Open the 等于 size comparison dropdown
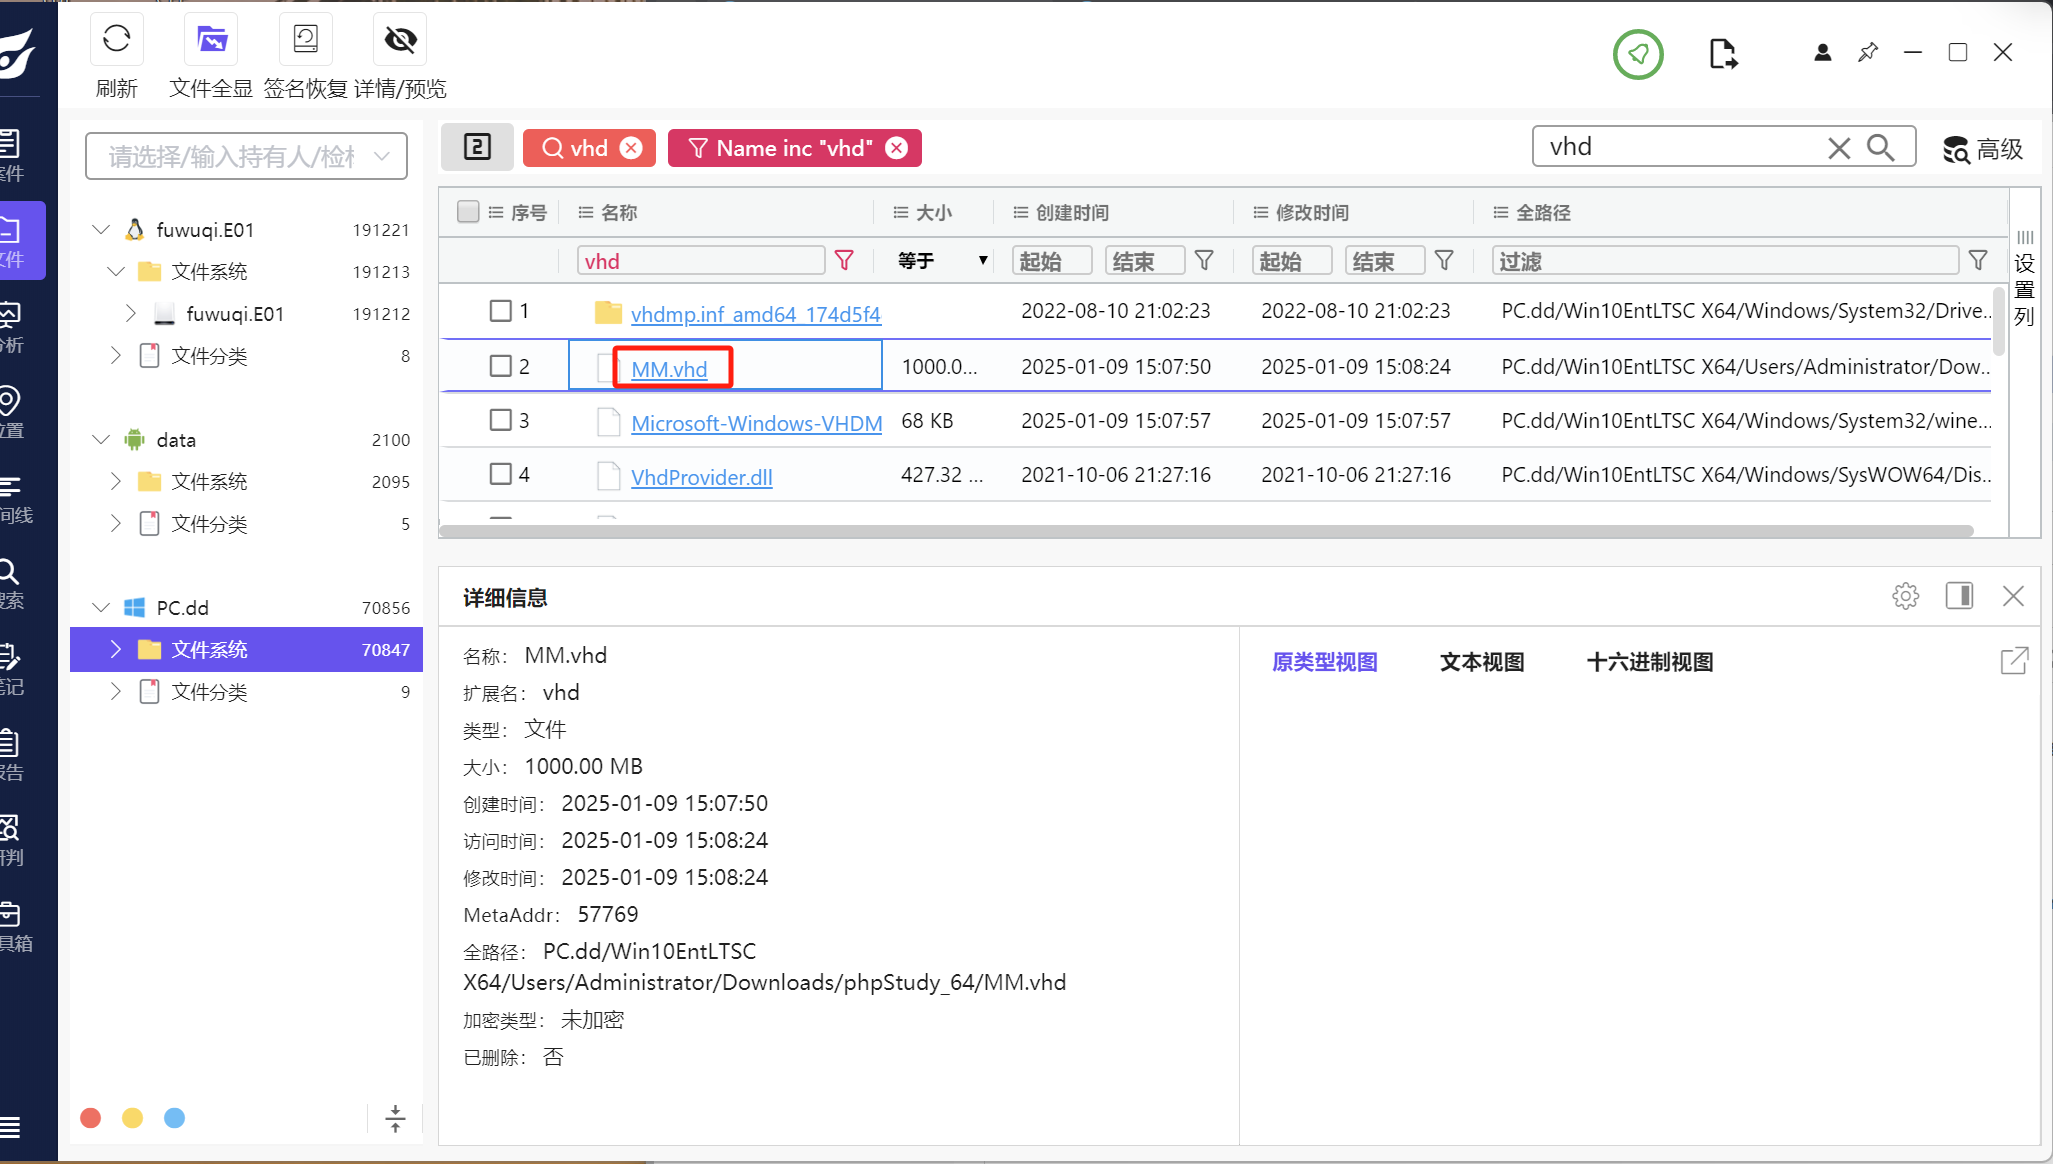The image size is (2053, 1164). pos(942,261)
